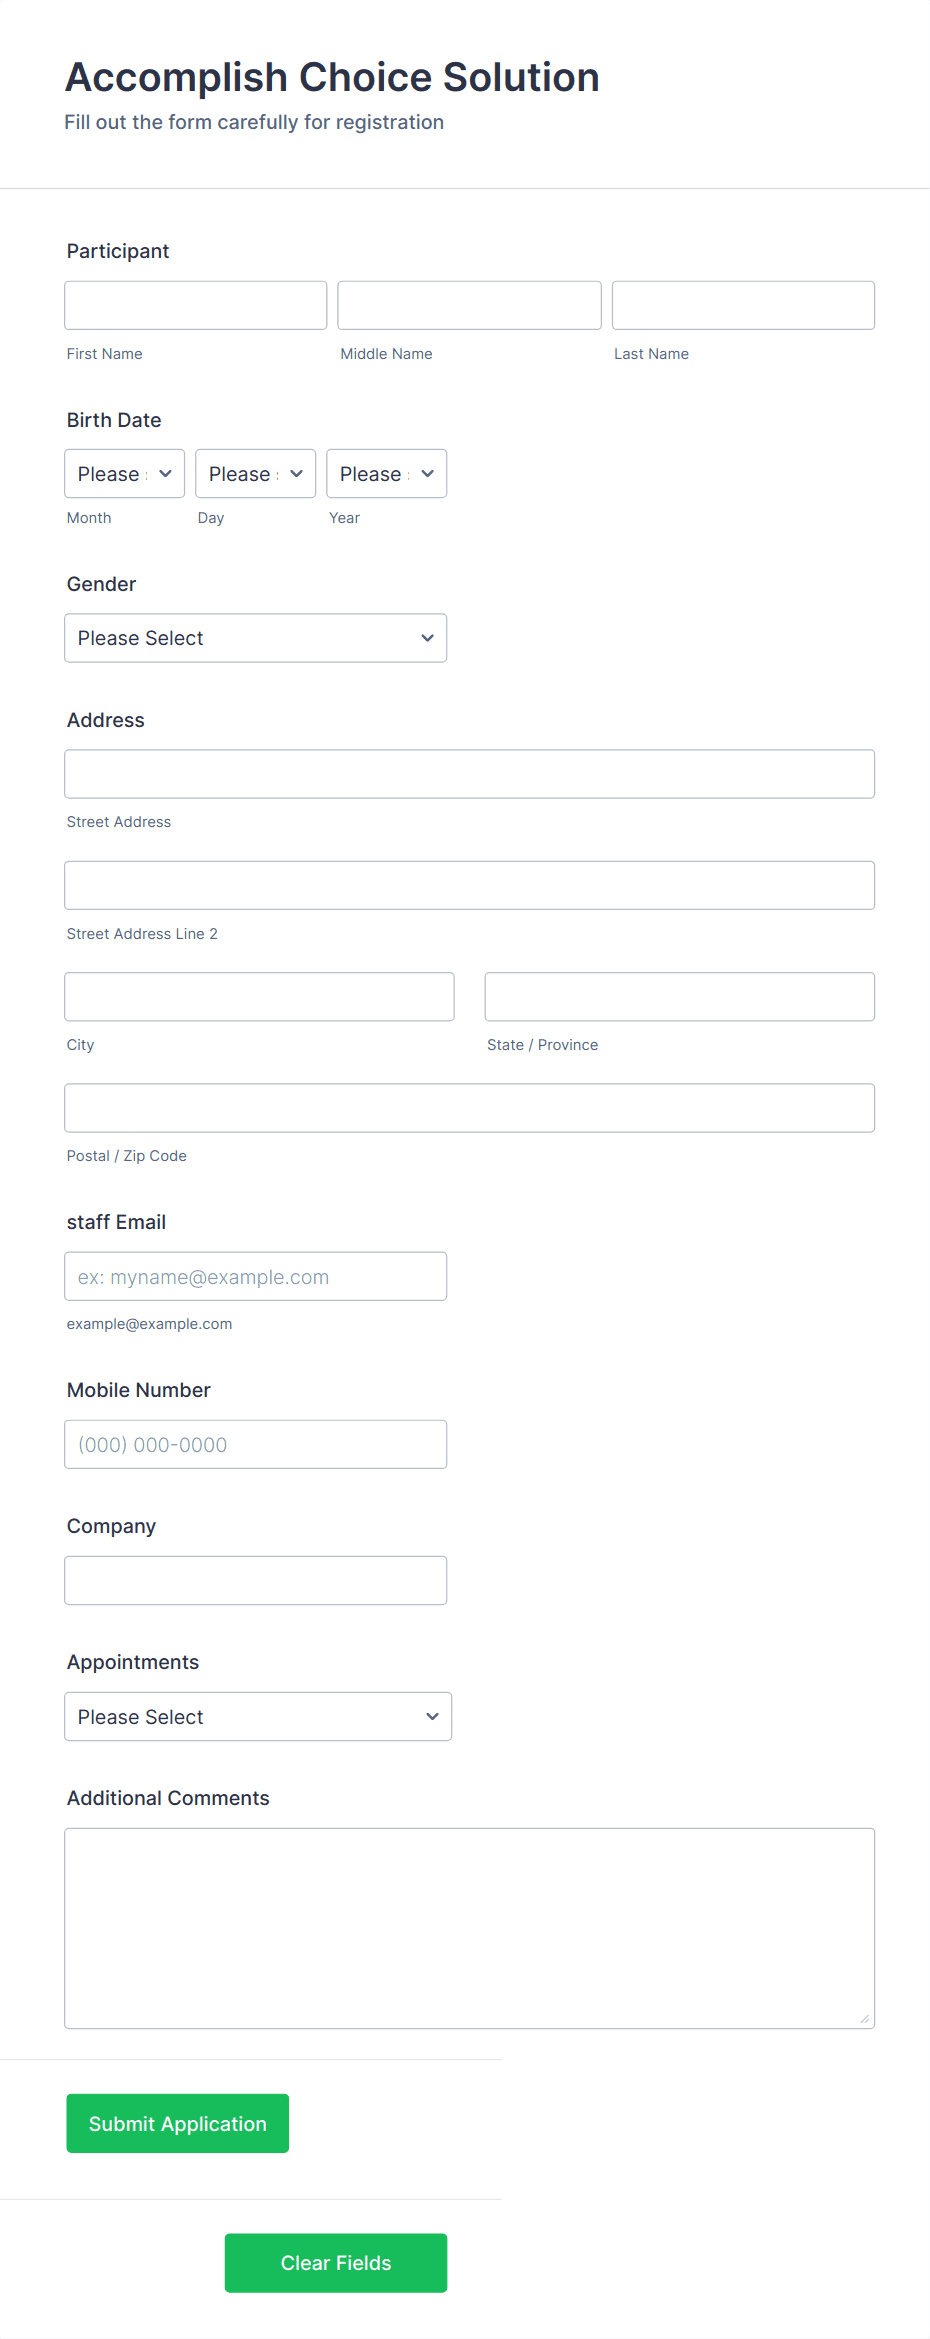Click the Street Address Line 2 field
The image size is (930, 2339).
point(469,885)
